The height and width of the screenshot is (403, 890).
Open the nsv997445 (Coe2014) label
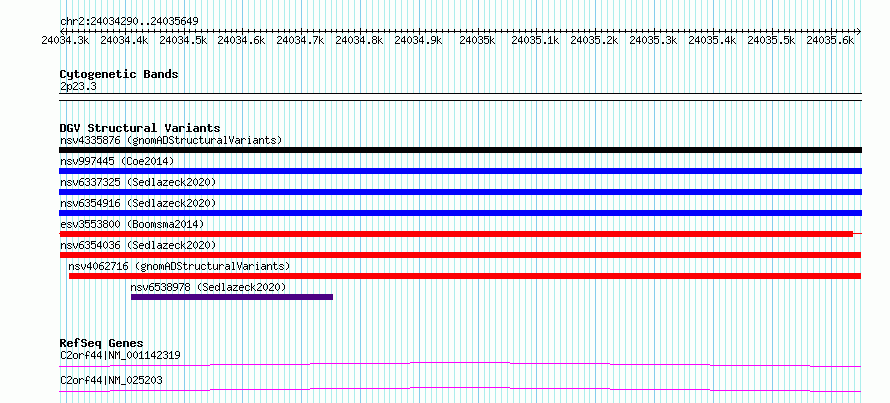click(x=117, y=161)
